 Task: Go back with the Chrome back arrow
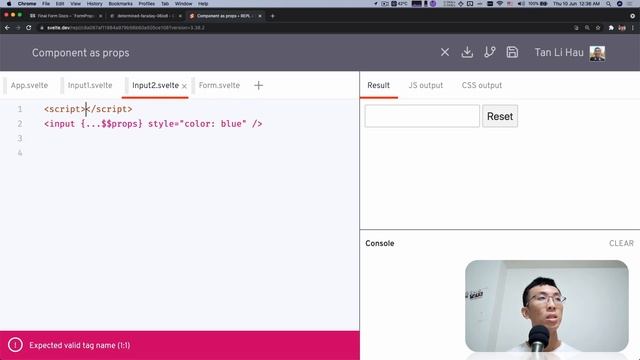pos(7,28)
